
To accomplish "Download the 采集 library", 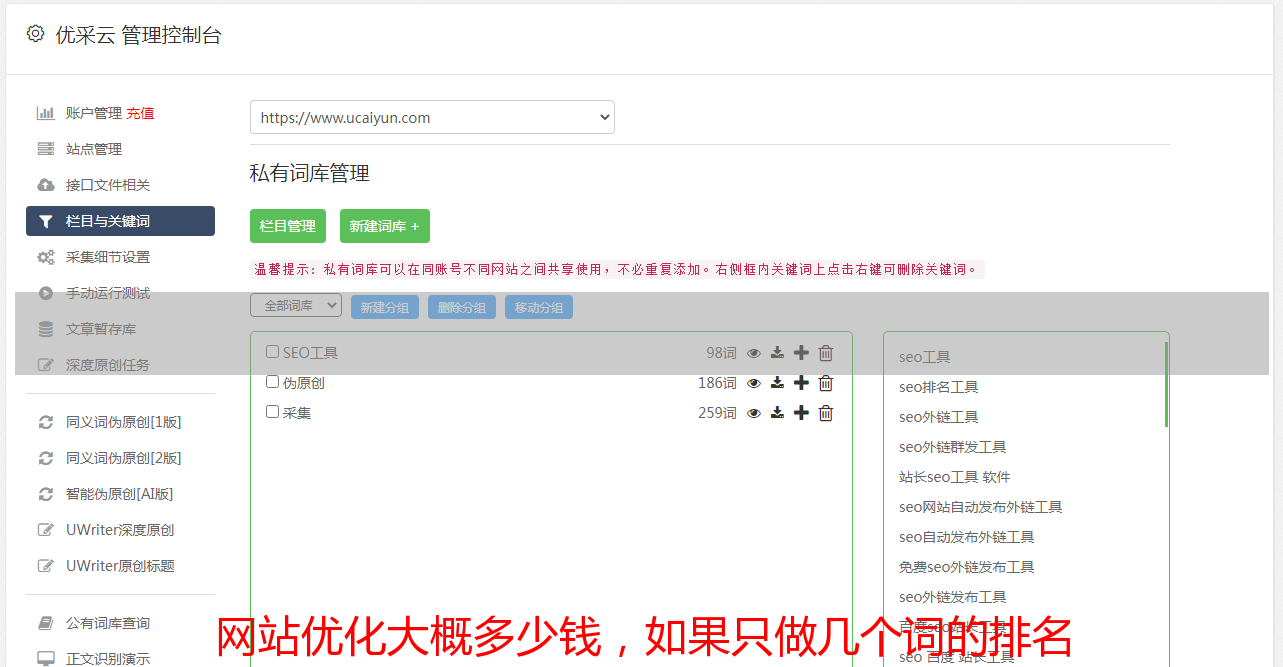I will 777,413.
